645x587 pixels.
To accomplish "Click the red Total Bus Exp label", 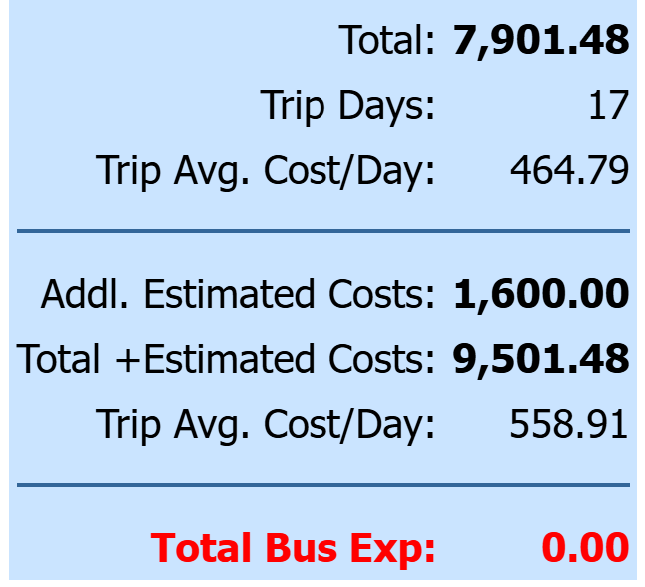I will pos(293,549).
